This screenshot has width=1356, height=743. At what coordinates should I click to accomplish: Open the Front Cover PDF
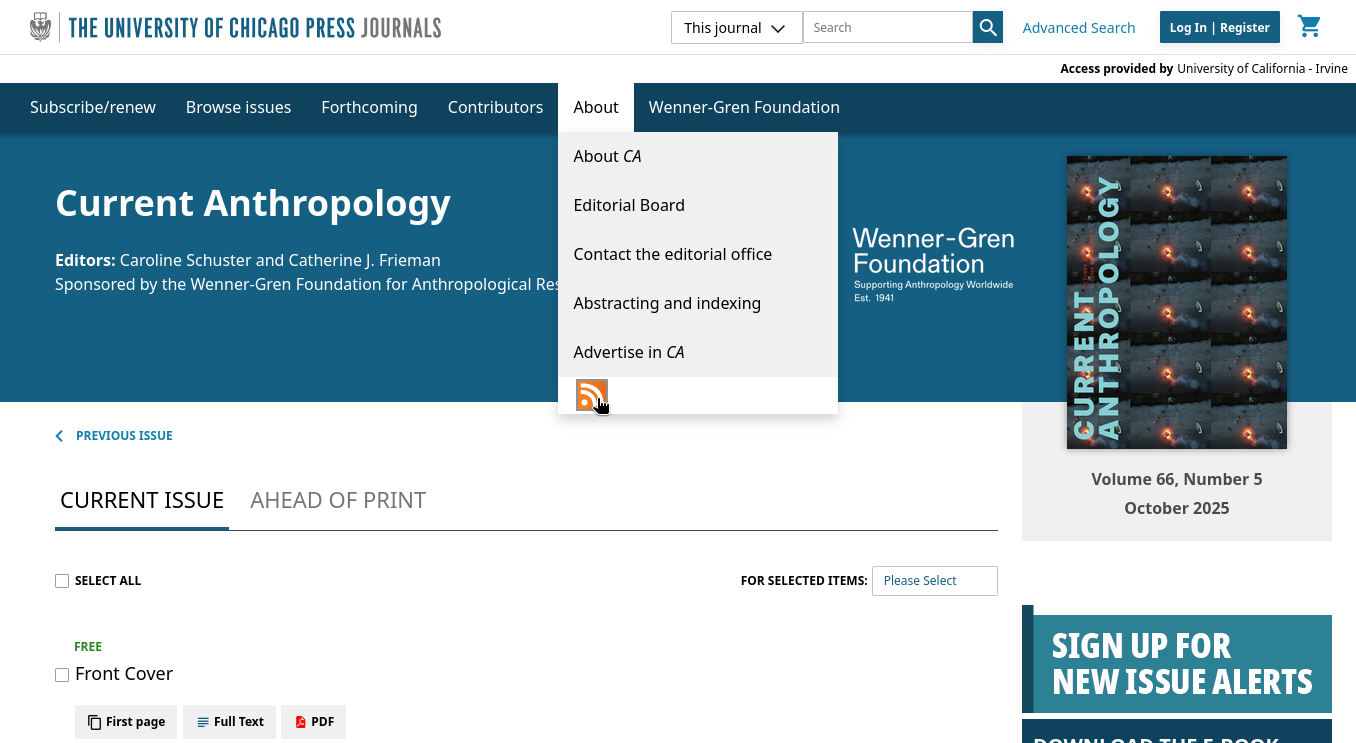pyautogui.click(x=313, y=722)
